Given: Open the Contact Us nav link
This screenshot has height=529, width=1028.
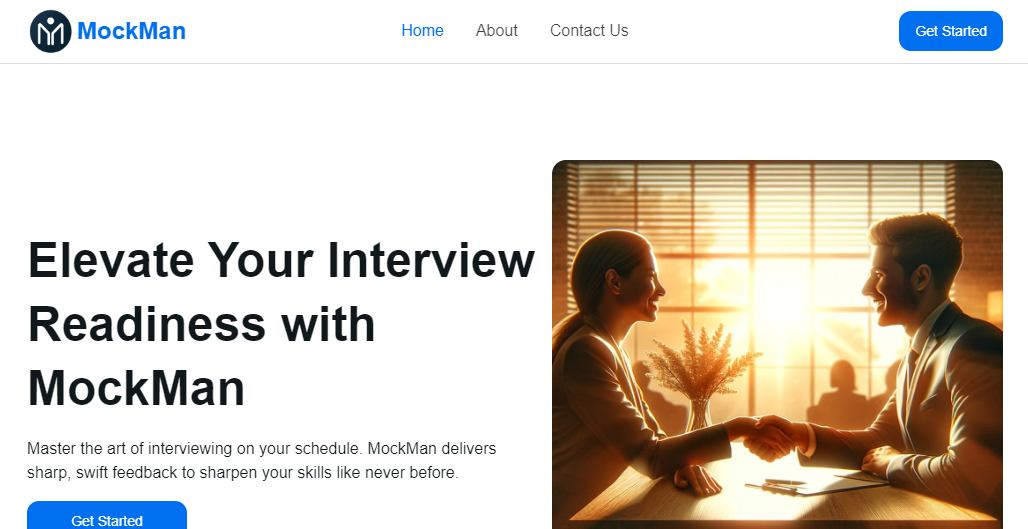Looking at the screenshot, I should [589, 31].
